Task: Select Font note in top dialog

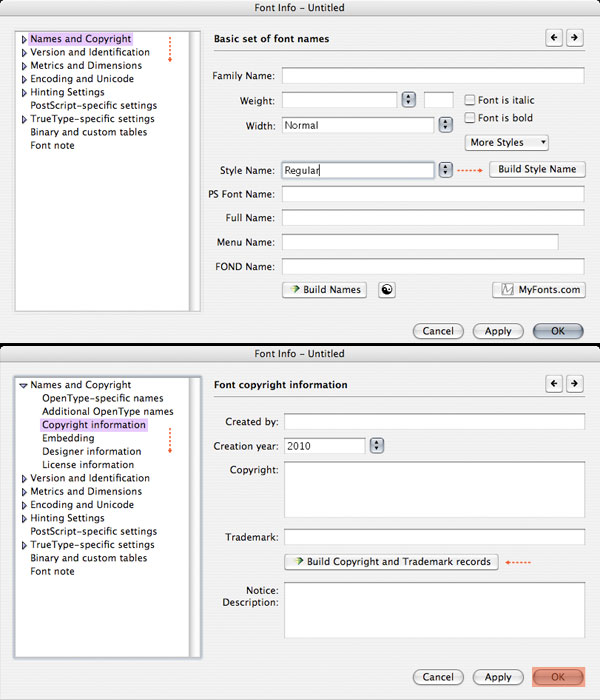Action: [x=52, y=146]
